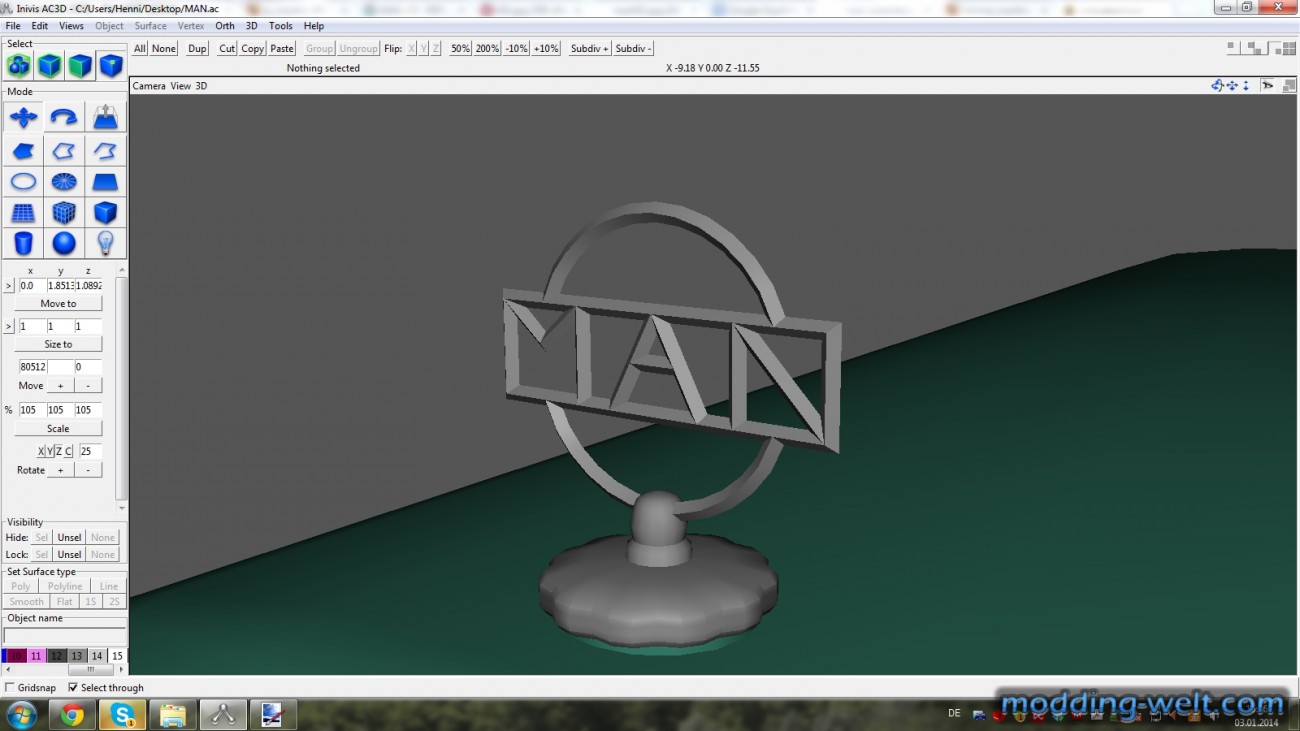
Task: Open the viewport View menu
Action: click(x=180, y=86)
